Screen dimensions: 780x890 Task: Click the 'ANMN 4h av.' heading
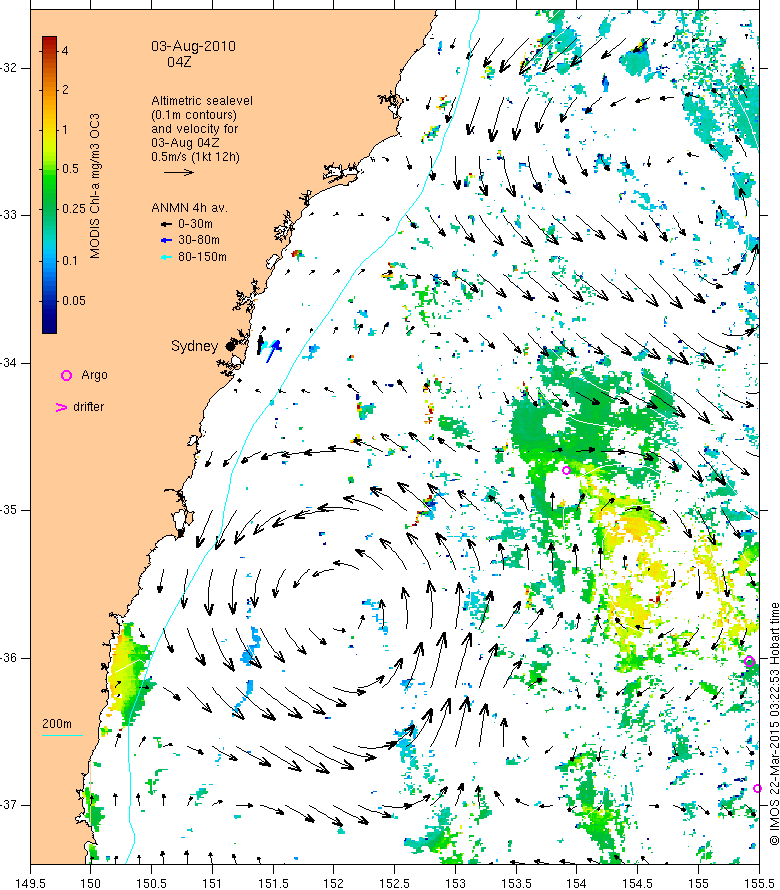(190, 208)
